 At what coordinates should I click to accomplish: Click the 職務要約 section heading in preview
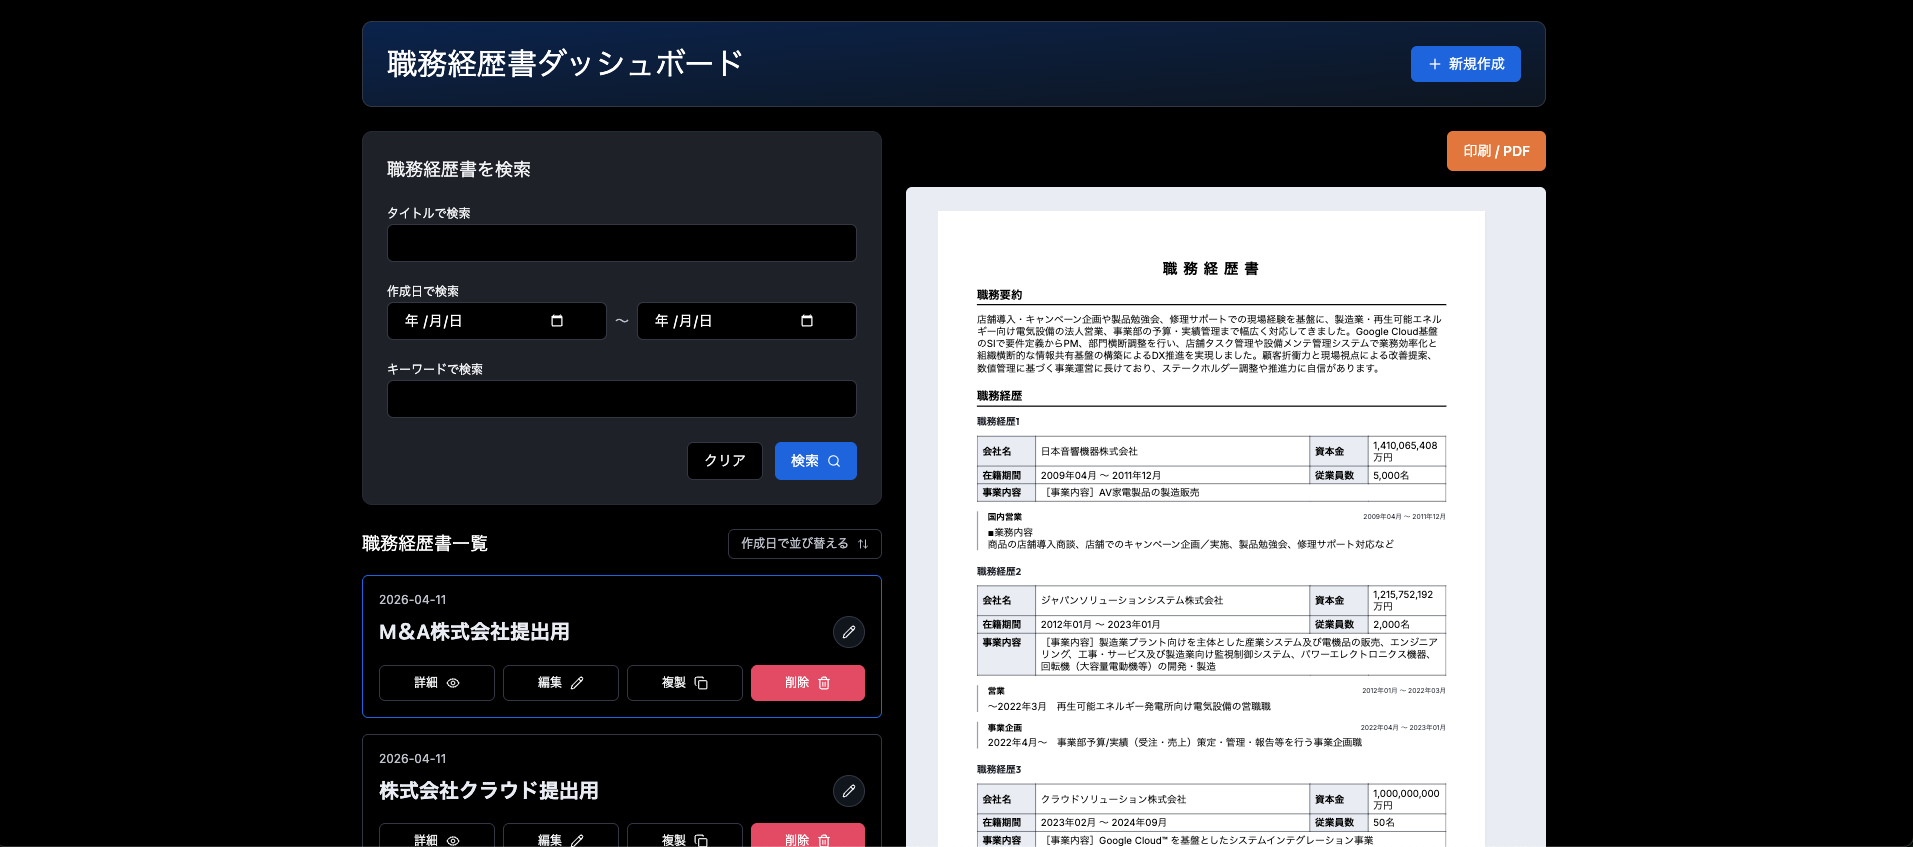coord(999,295)
